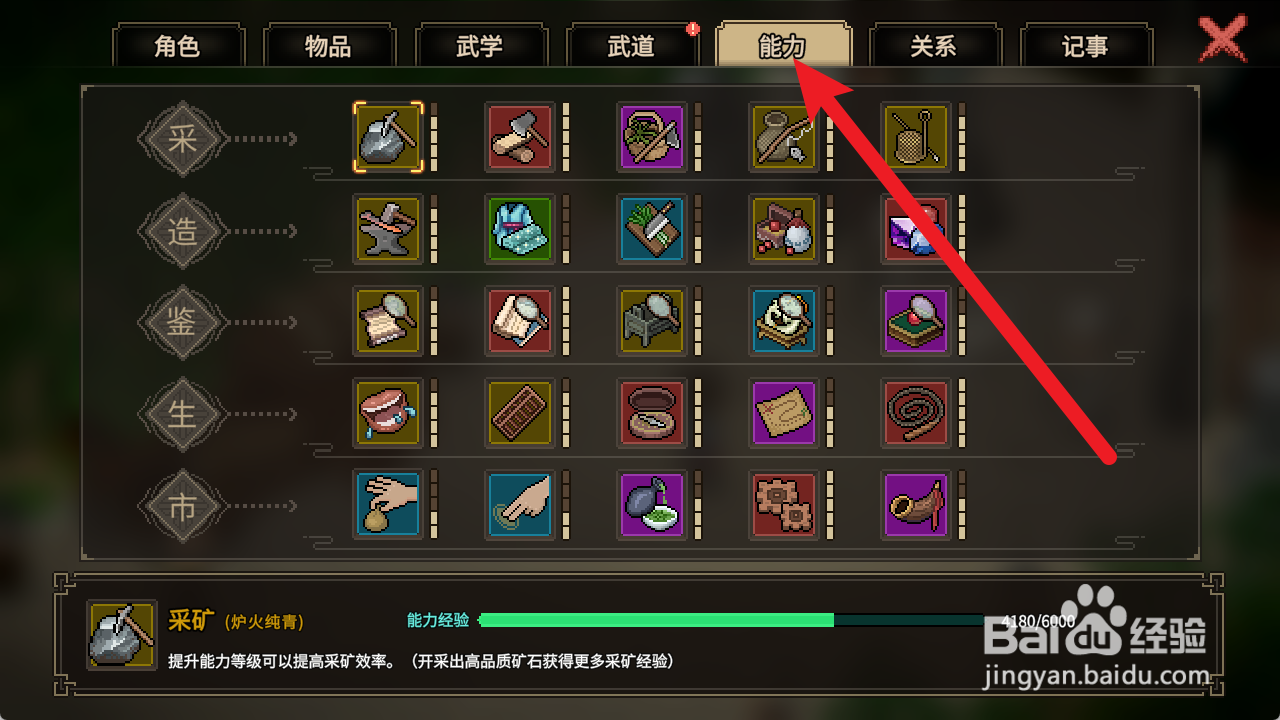Viewport: 1280px width, 720px height.
Task: Select the purple horn skill icon
Action: pos(916,505)
